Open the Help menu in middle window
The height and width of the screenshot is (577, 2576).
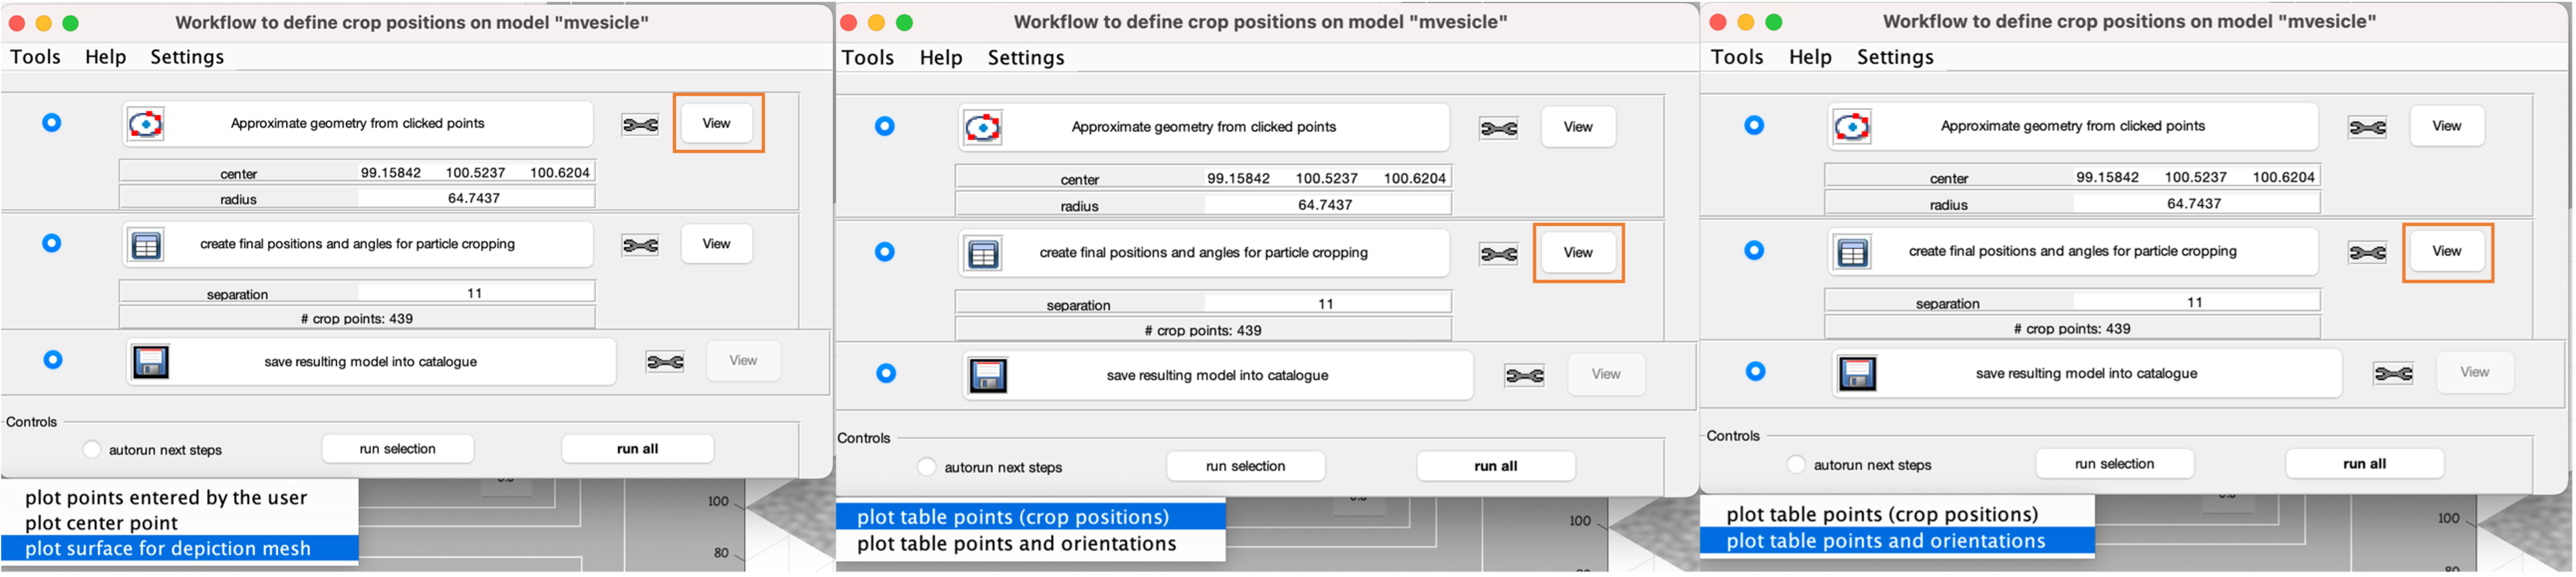(x=941, y=58)
